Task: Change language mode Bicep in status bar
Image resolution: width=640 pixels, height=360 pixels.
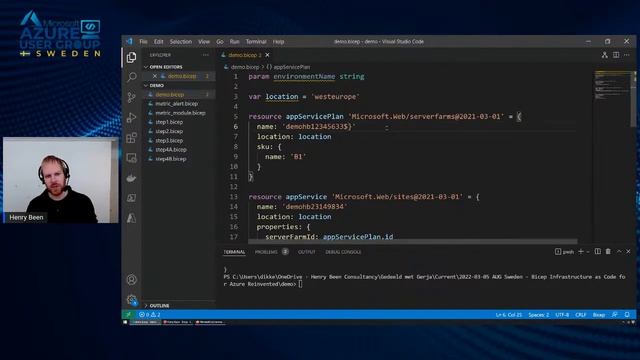Action: point(599,315)
